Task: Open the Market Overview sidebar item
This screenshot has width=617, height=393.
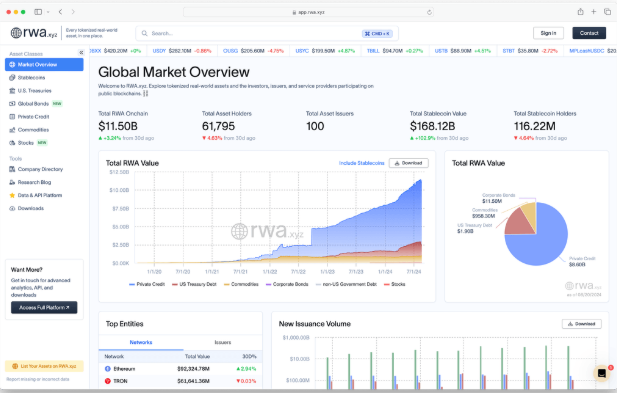Action: 44,65
